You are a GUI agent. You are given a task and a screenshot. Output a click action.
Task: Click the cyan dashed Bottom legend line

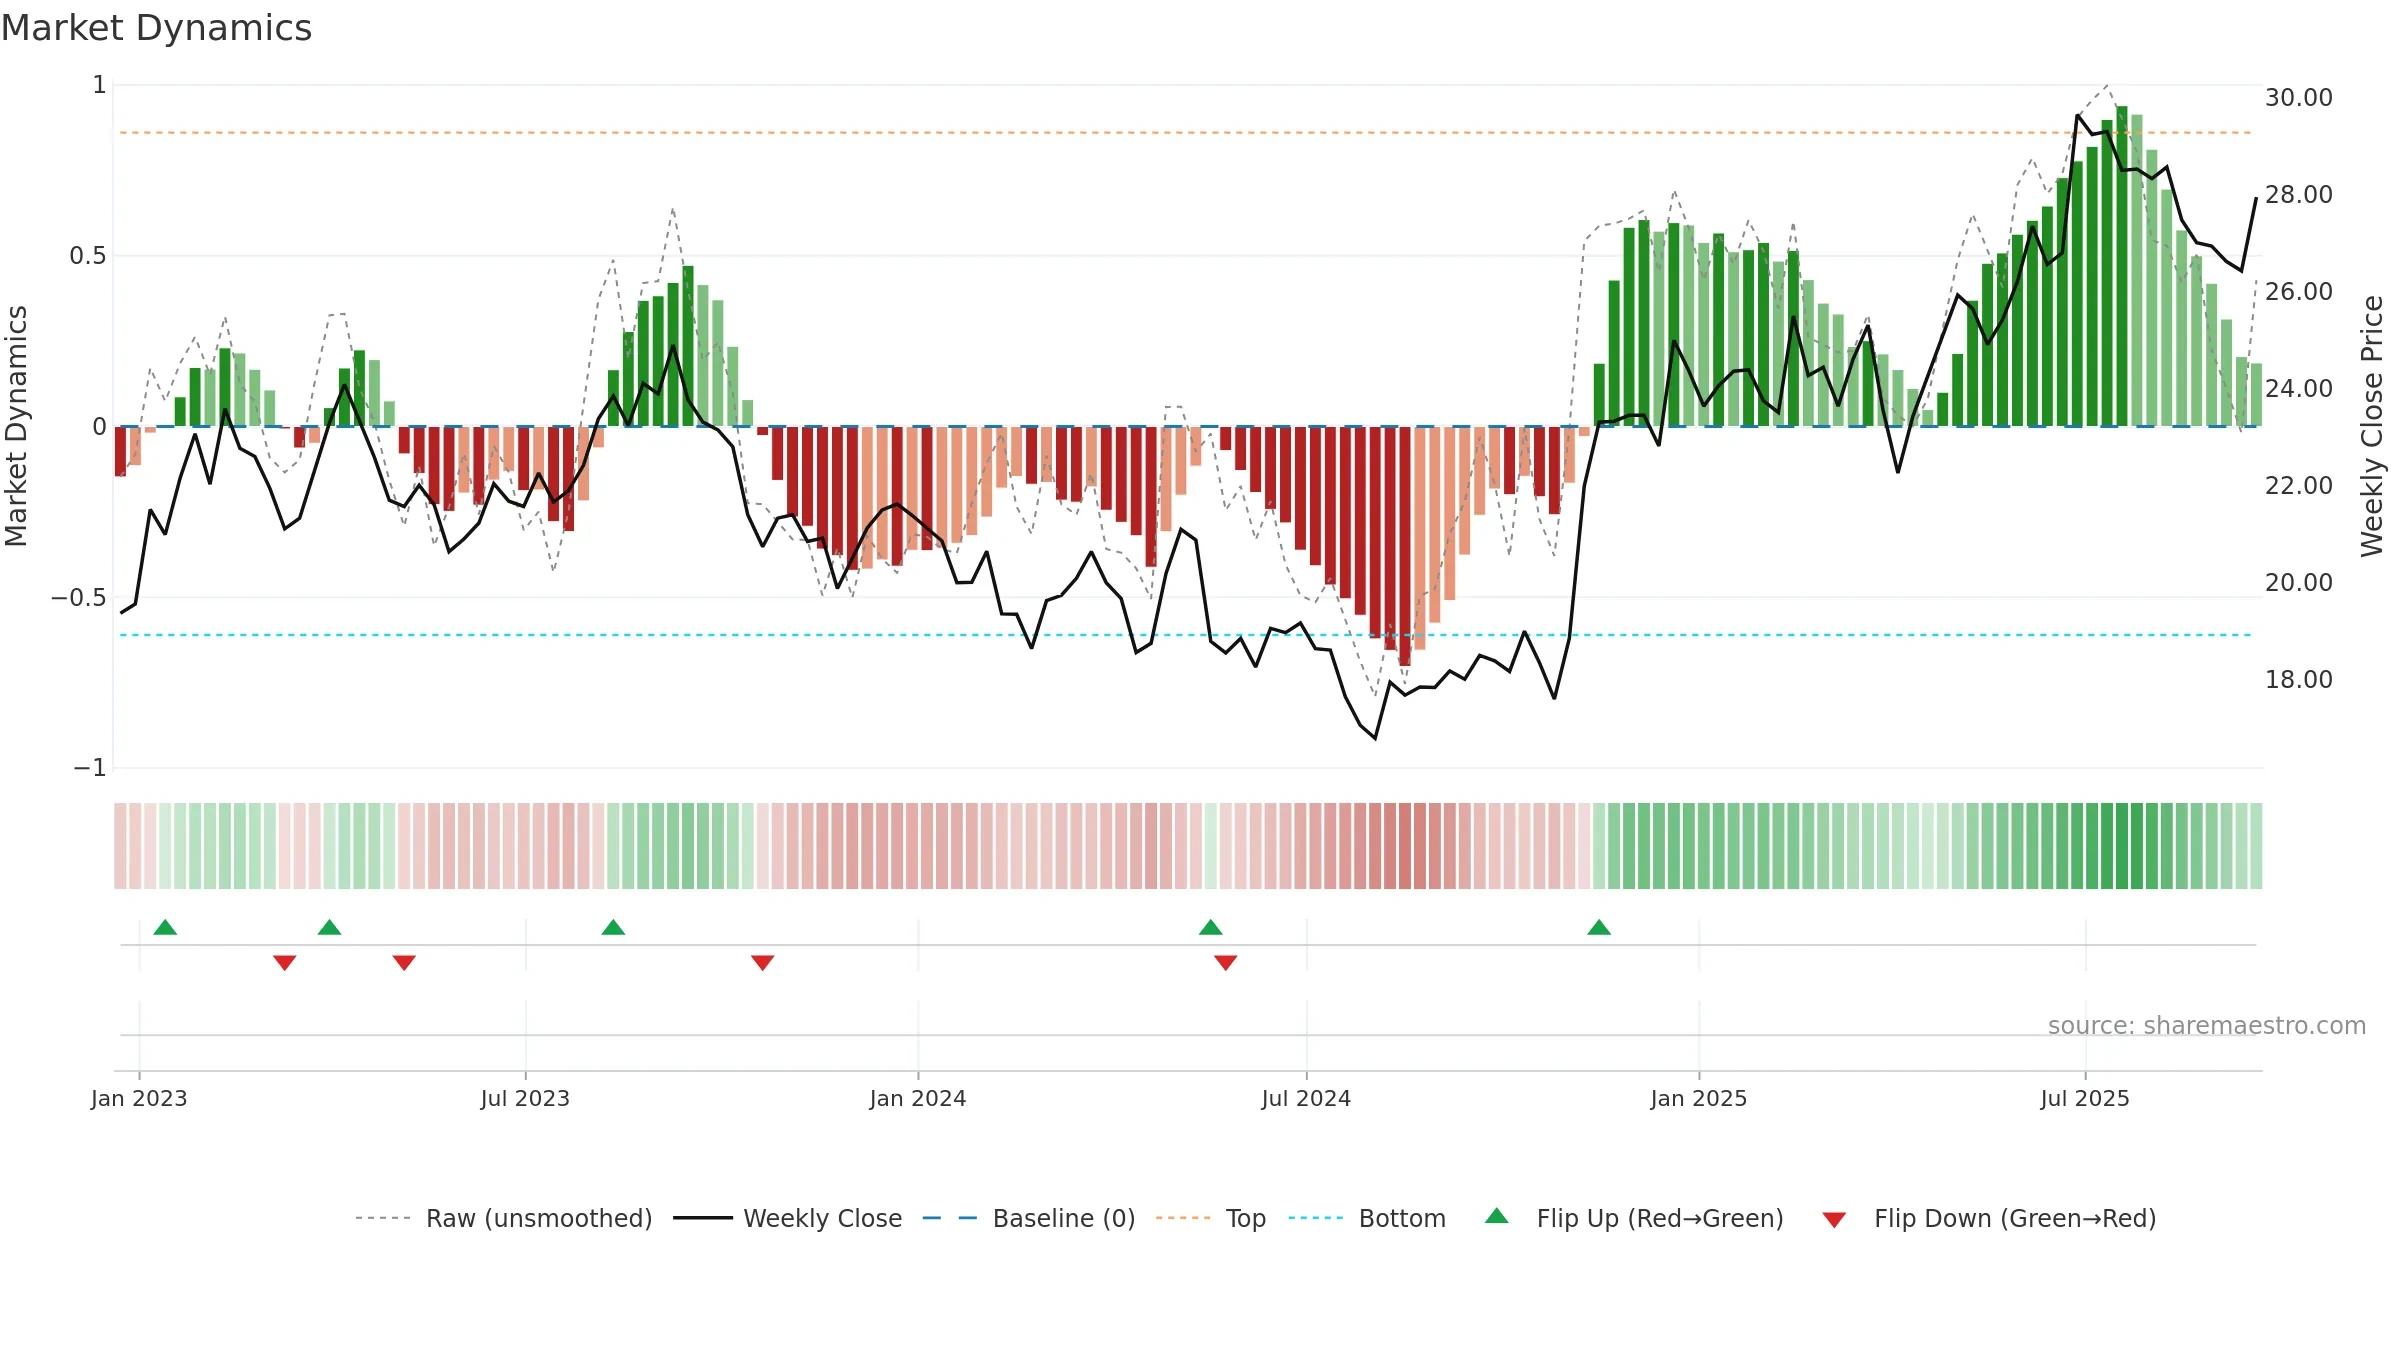(1316, 1218)
